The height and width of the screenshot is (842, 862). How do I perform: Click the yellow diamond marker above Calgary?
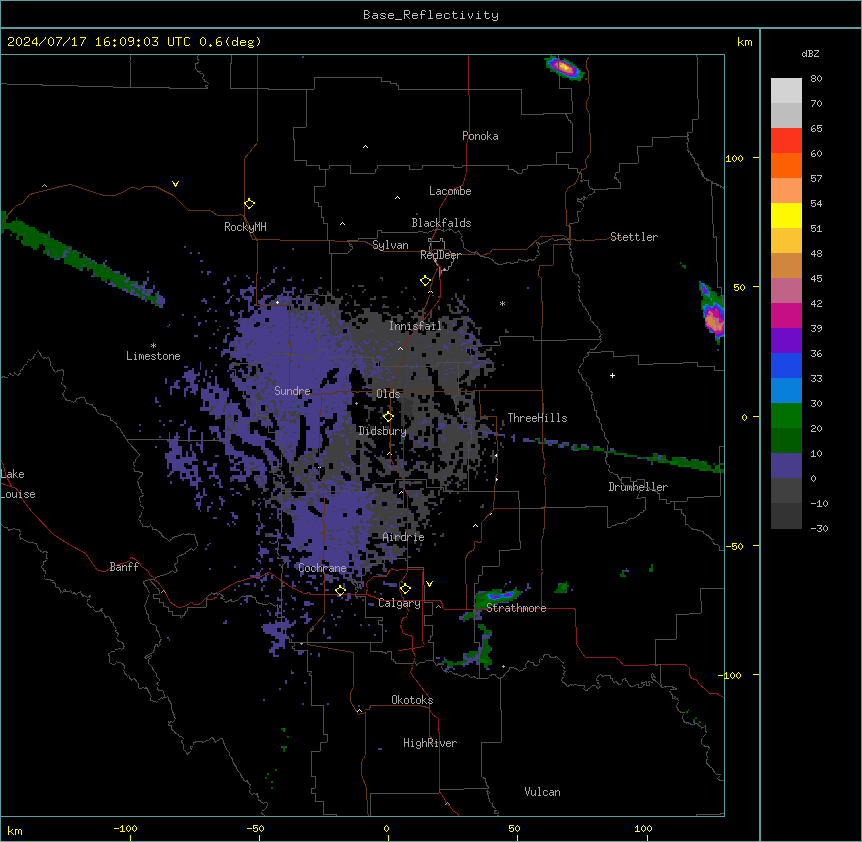coord(405,589)
